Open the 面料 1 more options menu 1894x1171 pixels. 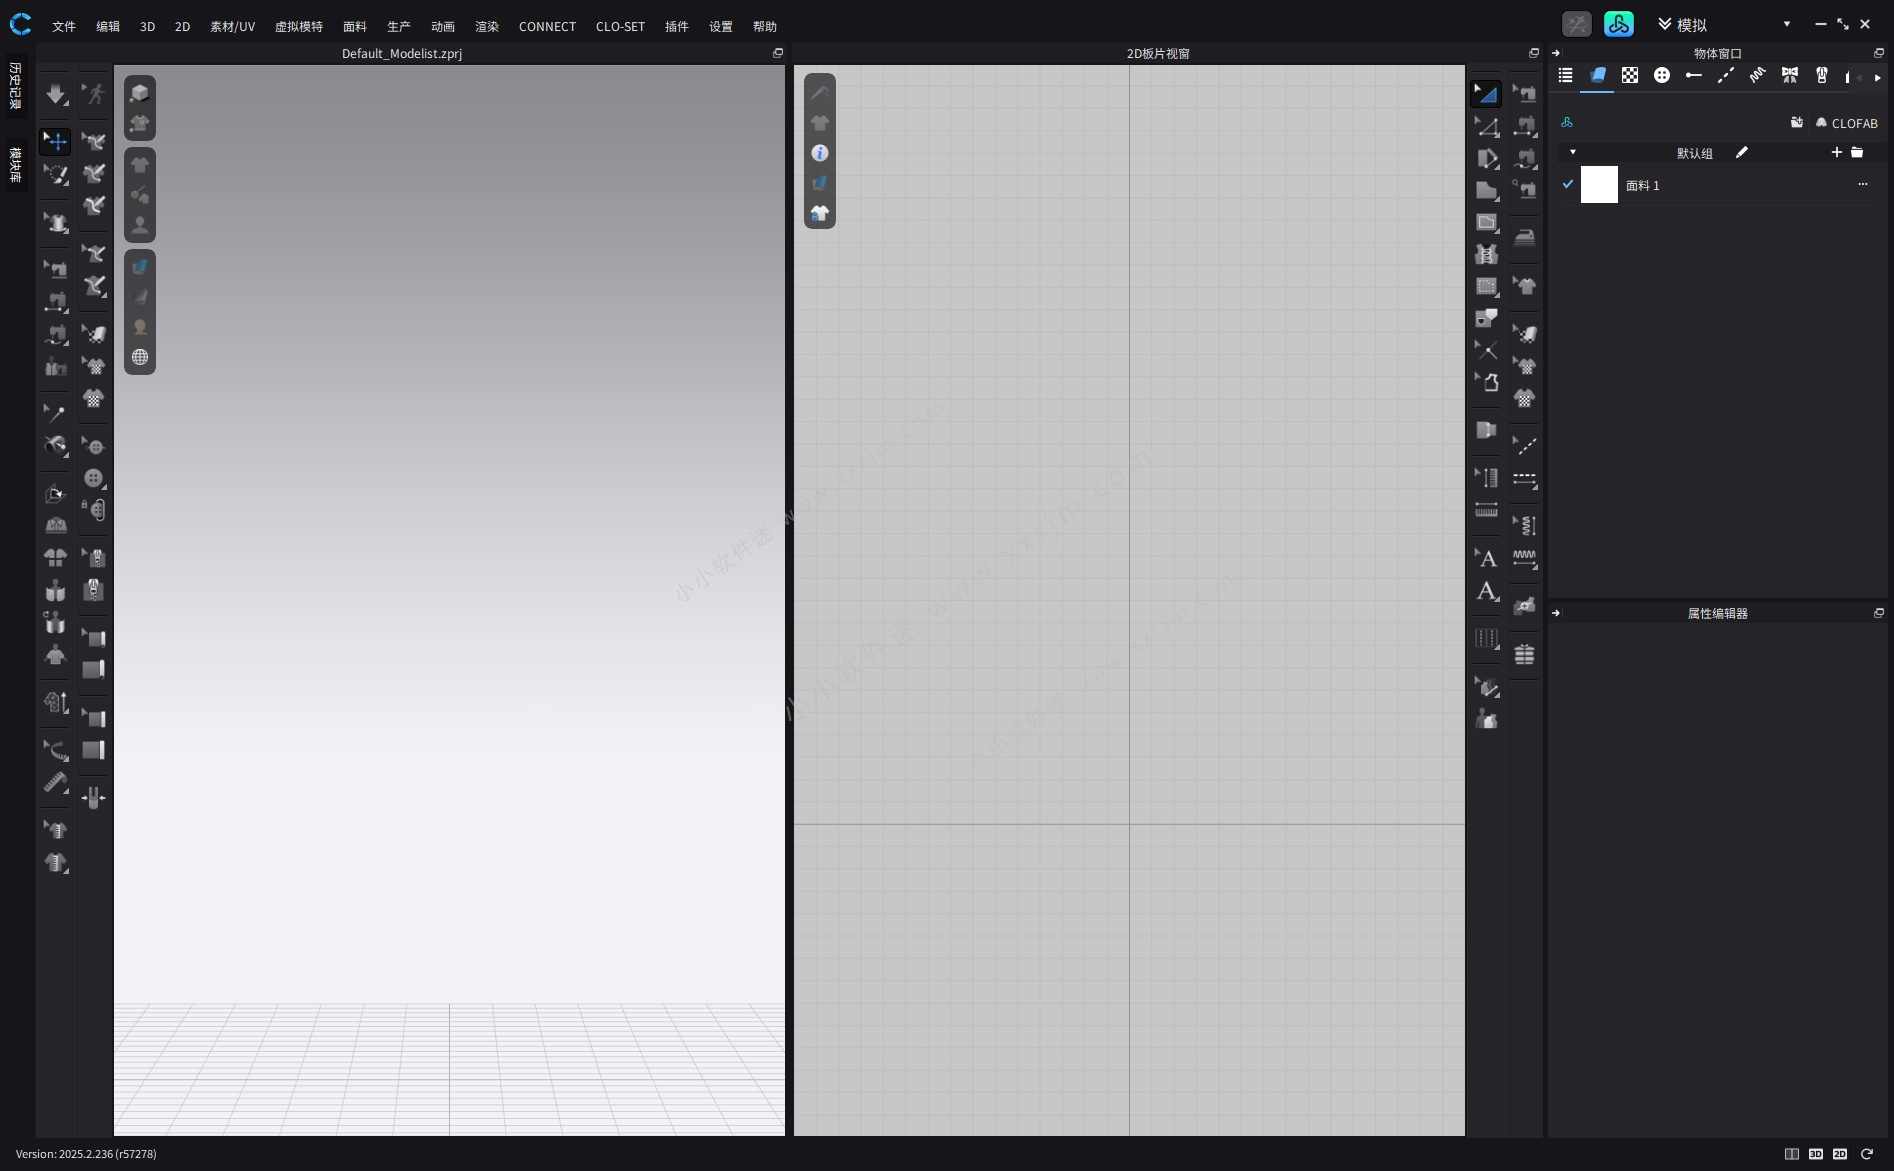tap(1862, 184)
